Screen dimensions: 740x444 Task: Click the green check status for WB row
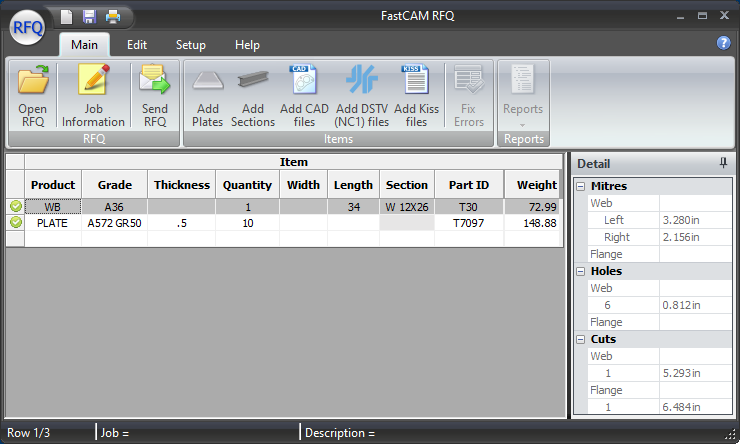16,206
